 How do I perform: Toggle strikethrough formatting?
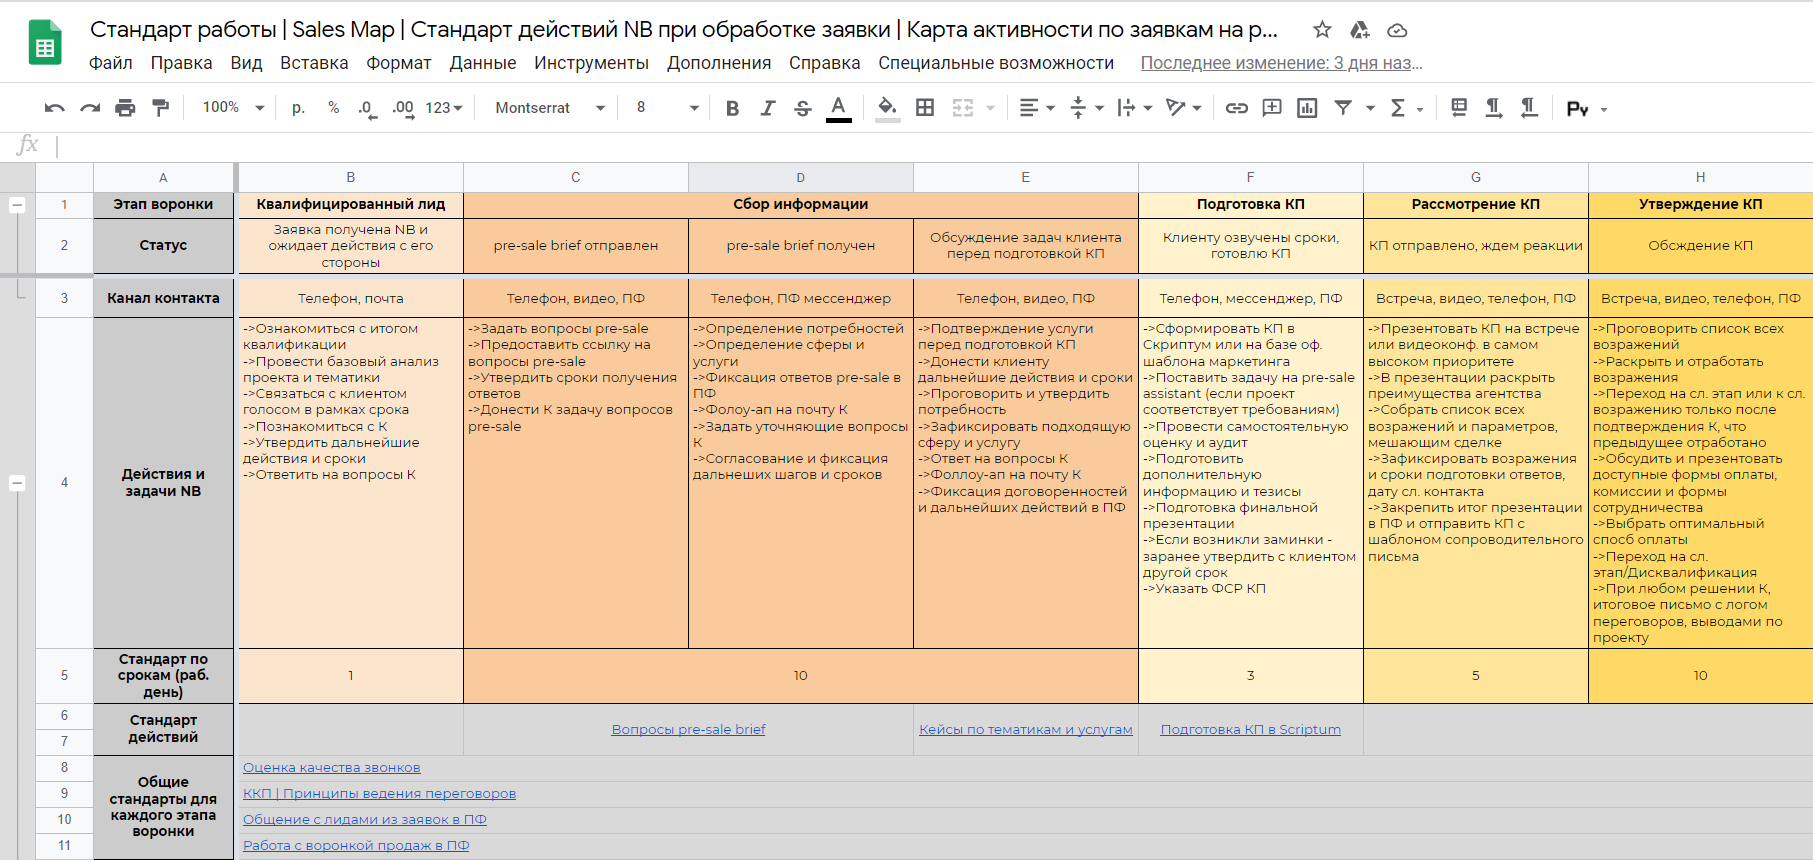[x=802, y=108]
